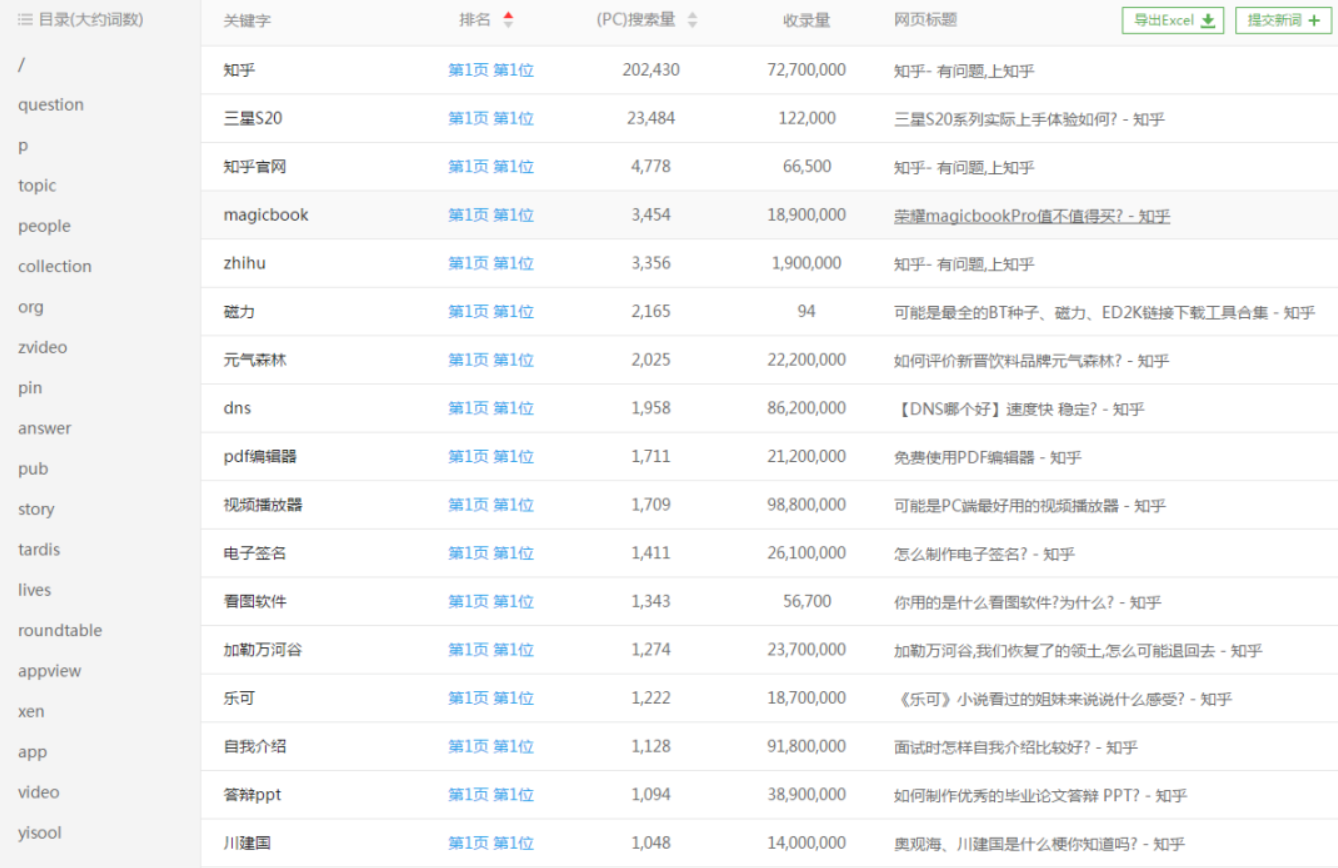The image size is (1338, 868).
Task: Click the list icon beside 目录(大约词数)
Action: pos(25,20)
